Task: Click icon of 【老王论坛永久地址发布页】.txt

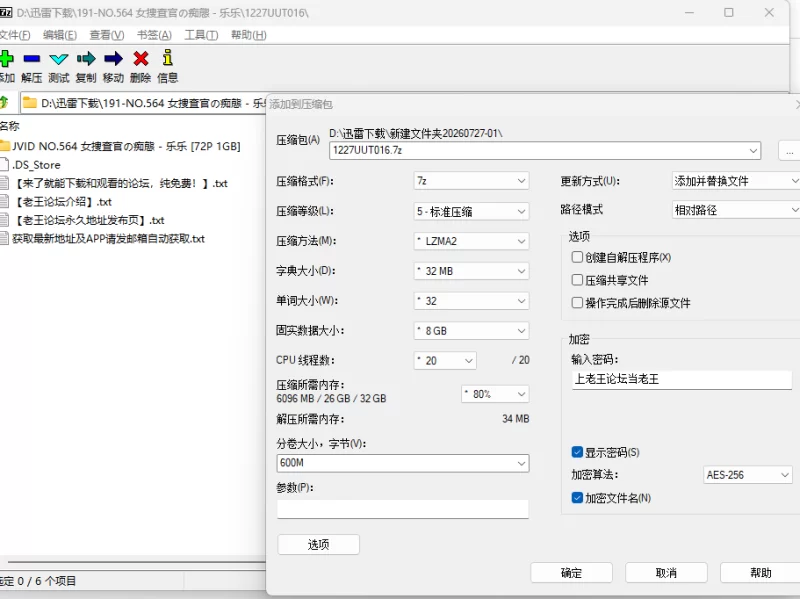Action: [5, 220]
